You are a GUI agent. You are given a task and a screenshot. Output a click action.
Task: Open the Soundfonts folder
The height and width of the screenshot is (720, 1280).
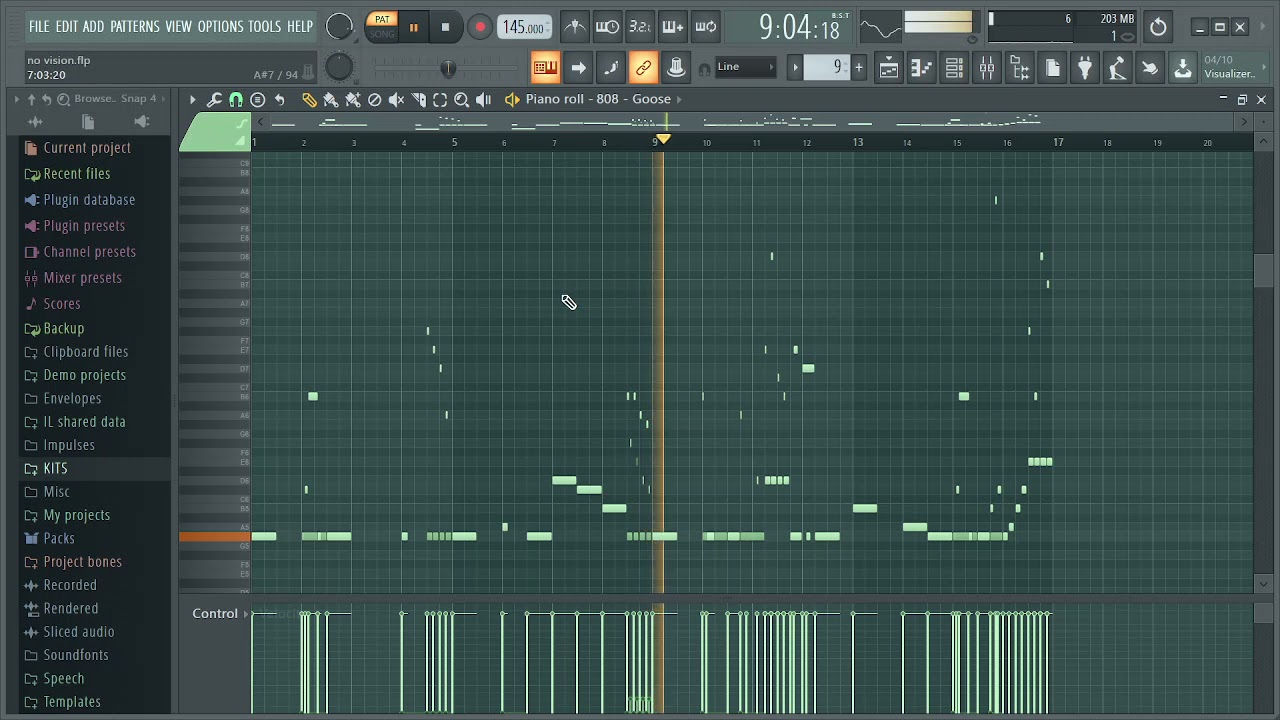76,655
